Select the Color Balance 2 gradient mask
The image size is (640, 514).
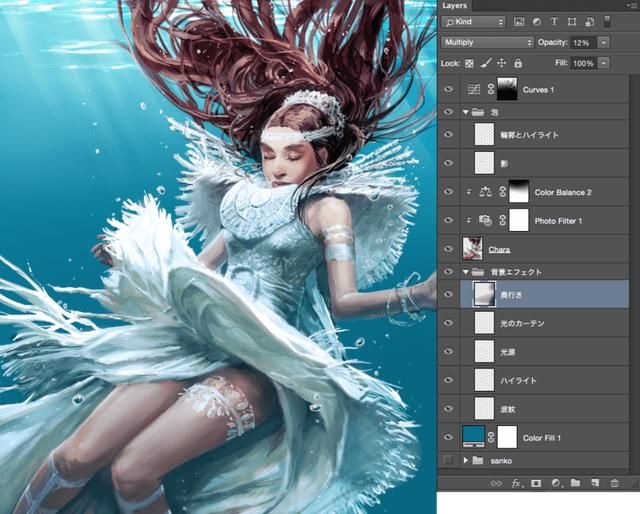[519, 192]
